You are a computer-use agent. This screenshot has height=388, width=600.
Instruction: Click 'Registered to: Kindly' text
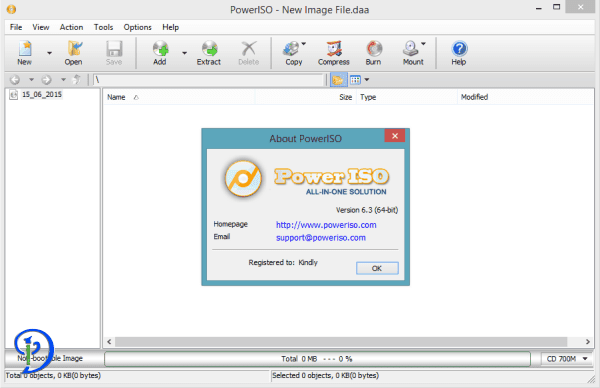pos(283,262)
